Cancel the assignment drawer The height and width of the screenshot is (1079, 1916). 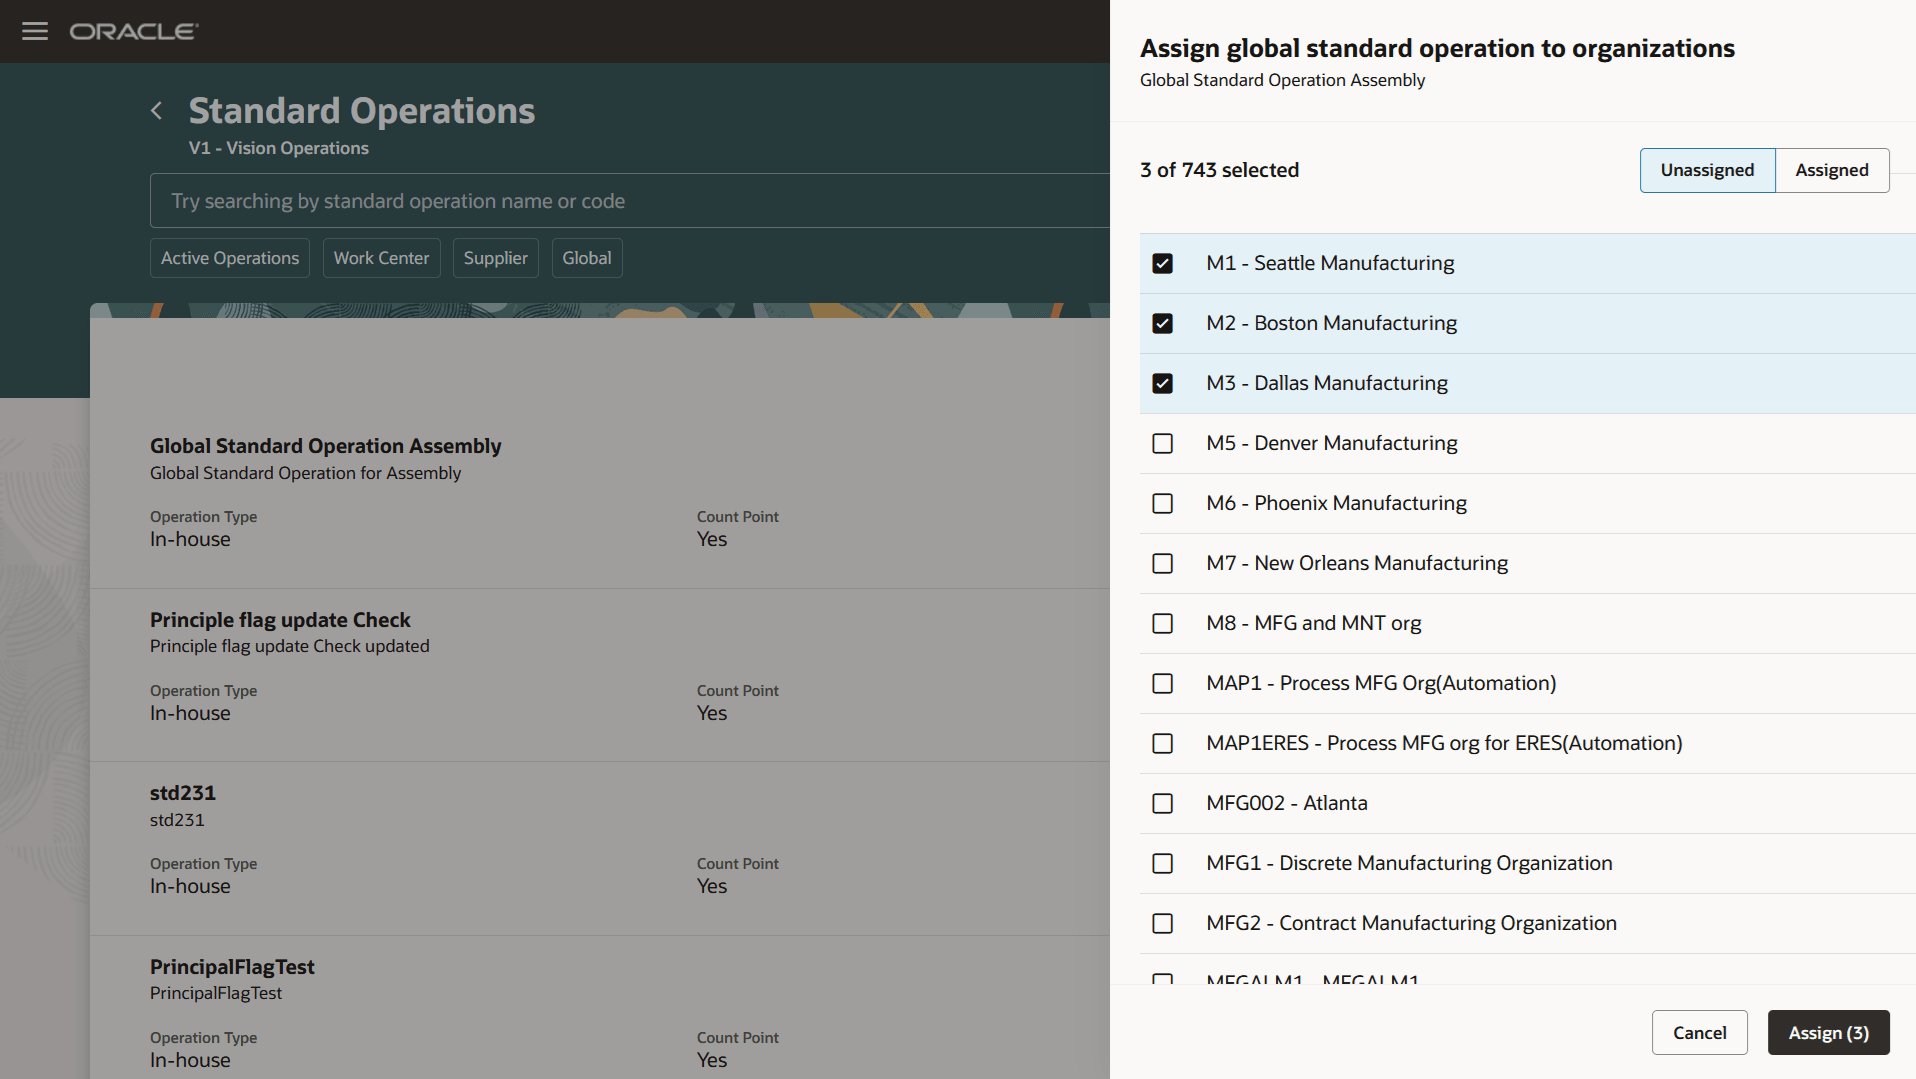tap(1699, 1032)
